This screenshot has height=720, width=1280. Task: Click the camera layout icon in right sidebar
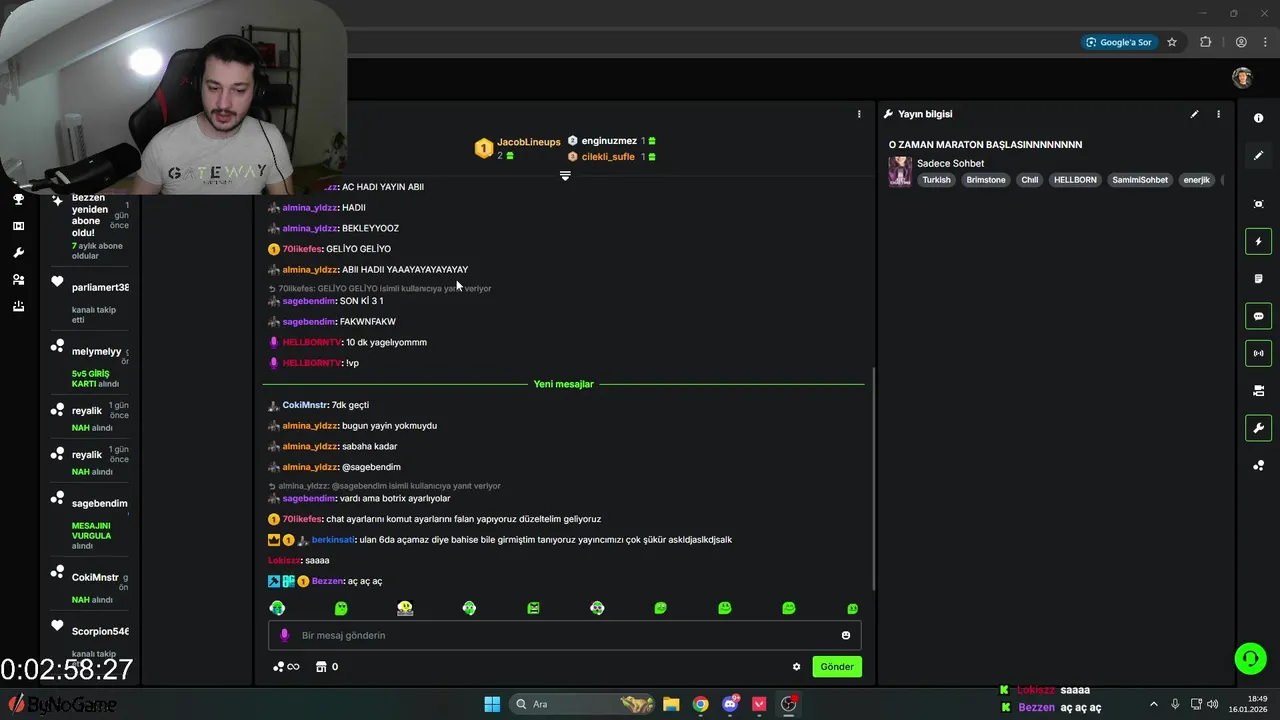(1258, 390)
